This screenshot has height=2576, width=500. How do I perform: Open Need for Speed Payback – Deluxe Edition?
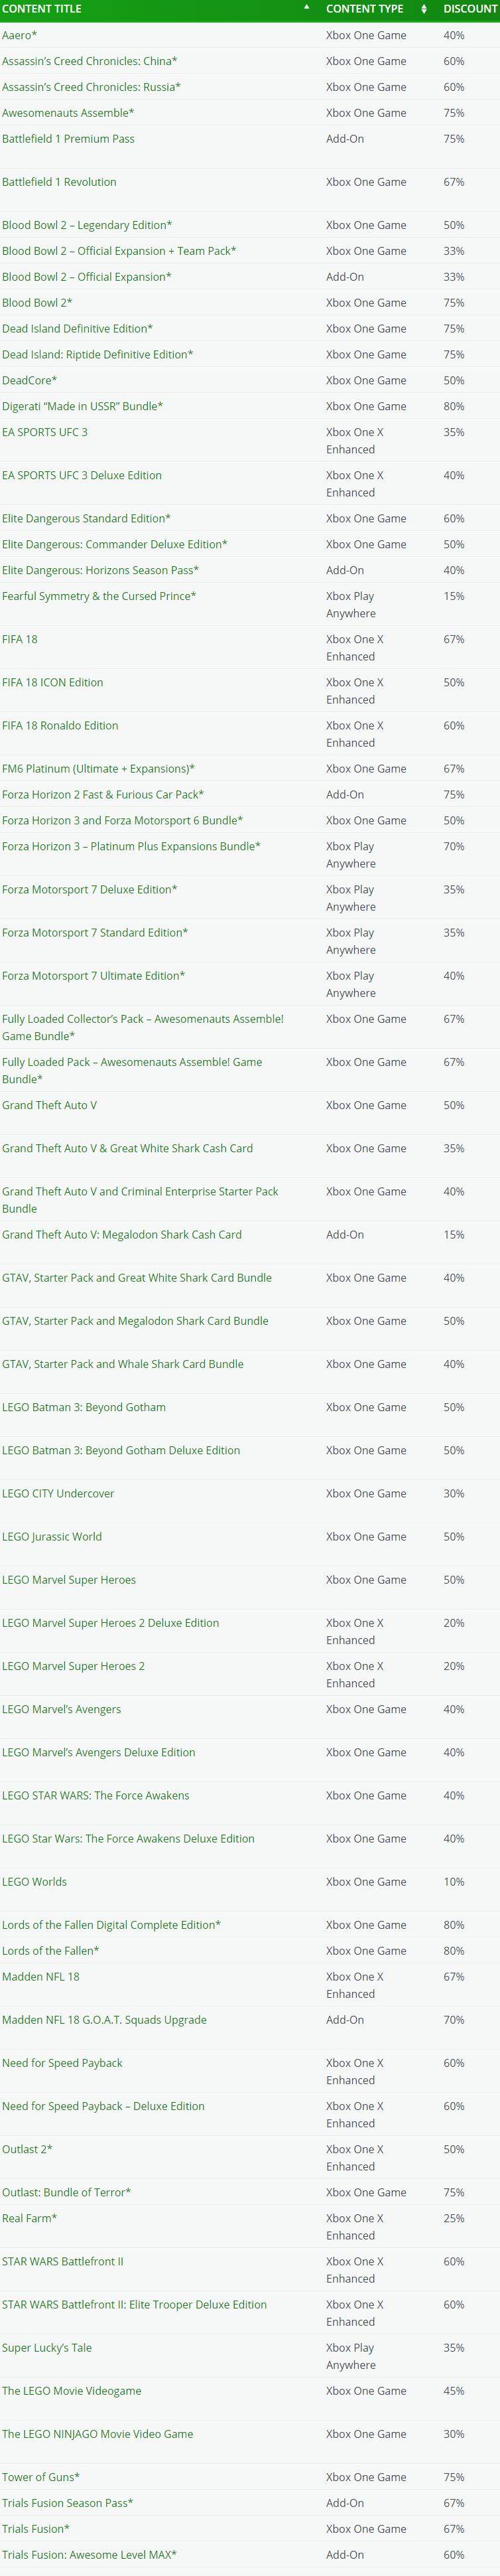click(103, 2105)
